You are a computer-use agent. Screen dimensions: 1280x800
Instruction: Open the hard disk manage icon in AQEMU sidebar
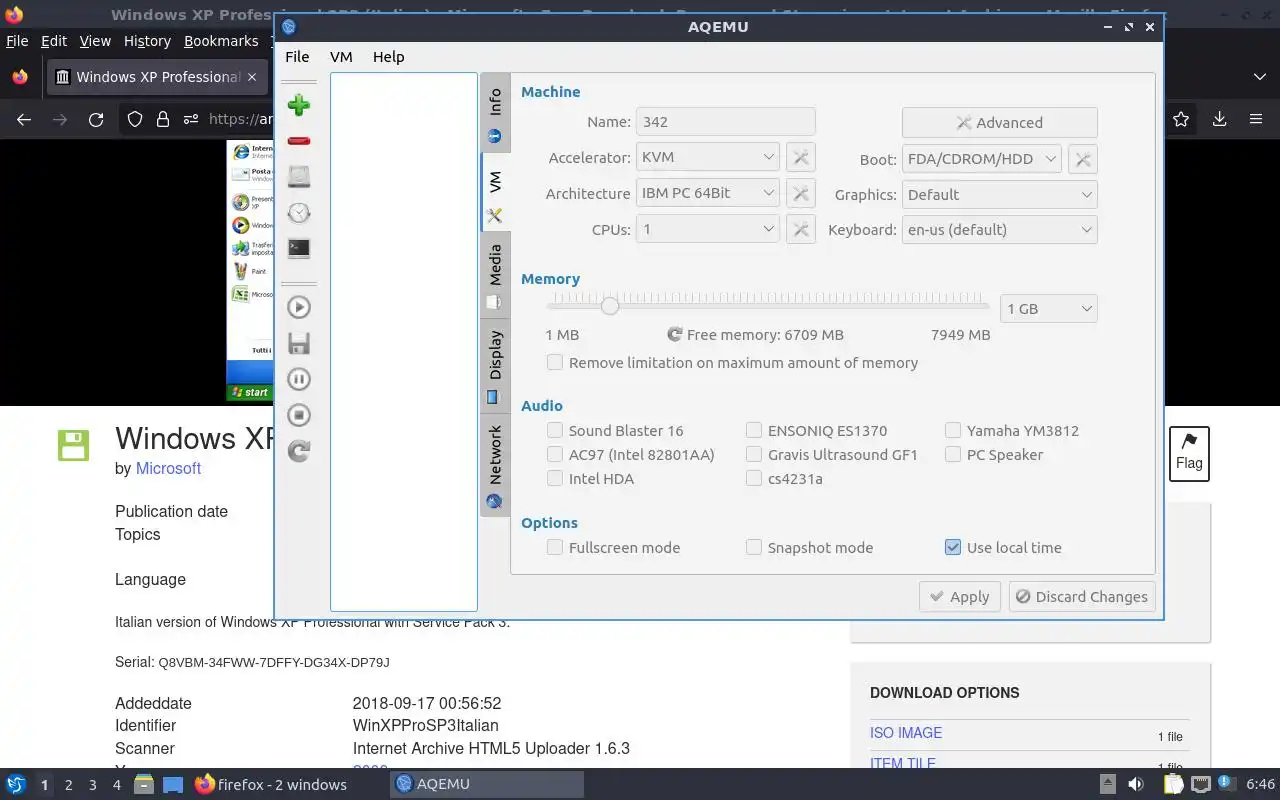tap(298, 177)
